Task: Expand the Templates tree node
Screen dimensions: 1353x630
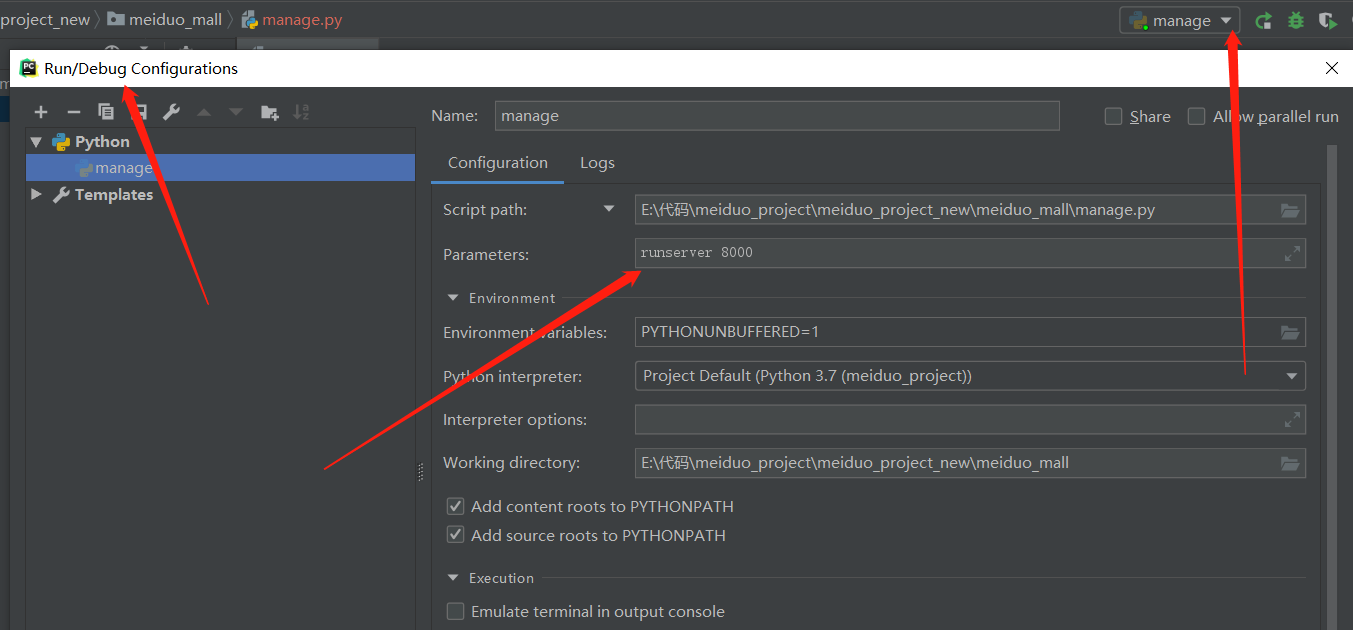Action: tap(37, 194)
